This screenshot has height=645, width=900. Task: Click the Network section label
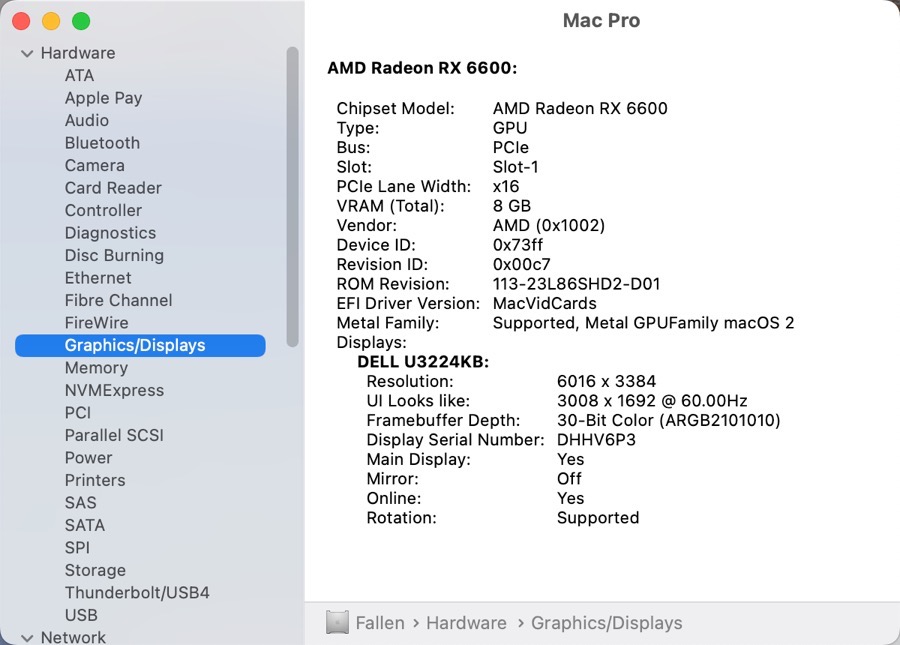(x=73, y=637)
